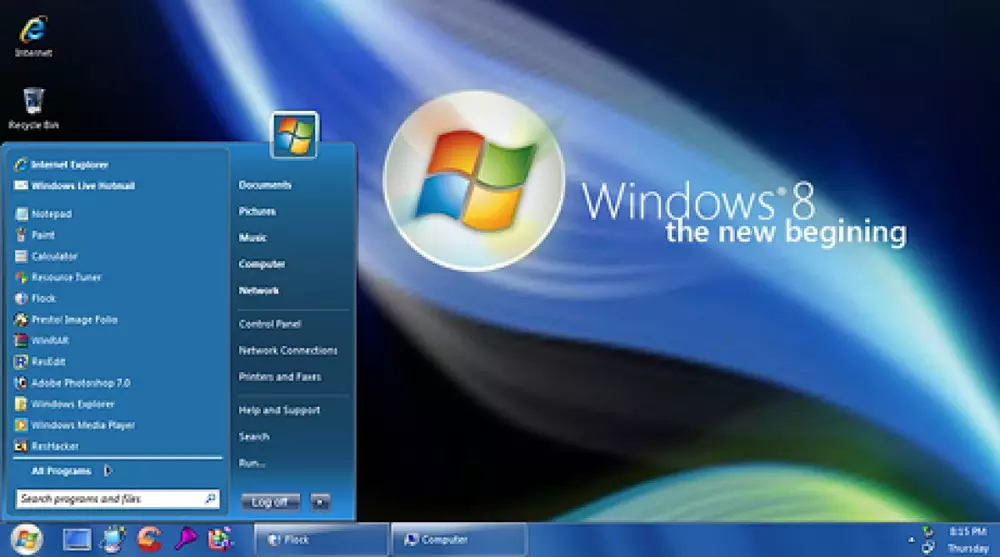Click the Show Desktop quick launch icon

click(77, 539)
